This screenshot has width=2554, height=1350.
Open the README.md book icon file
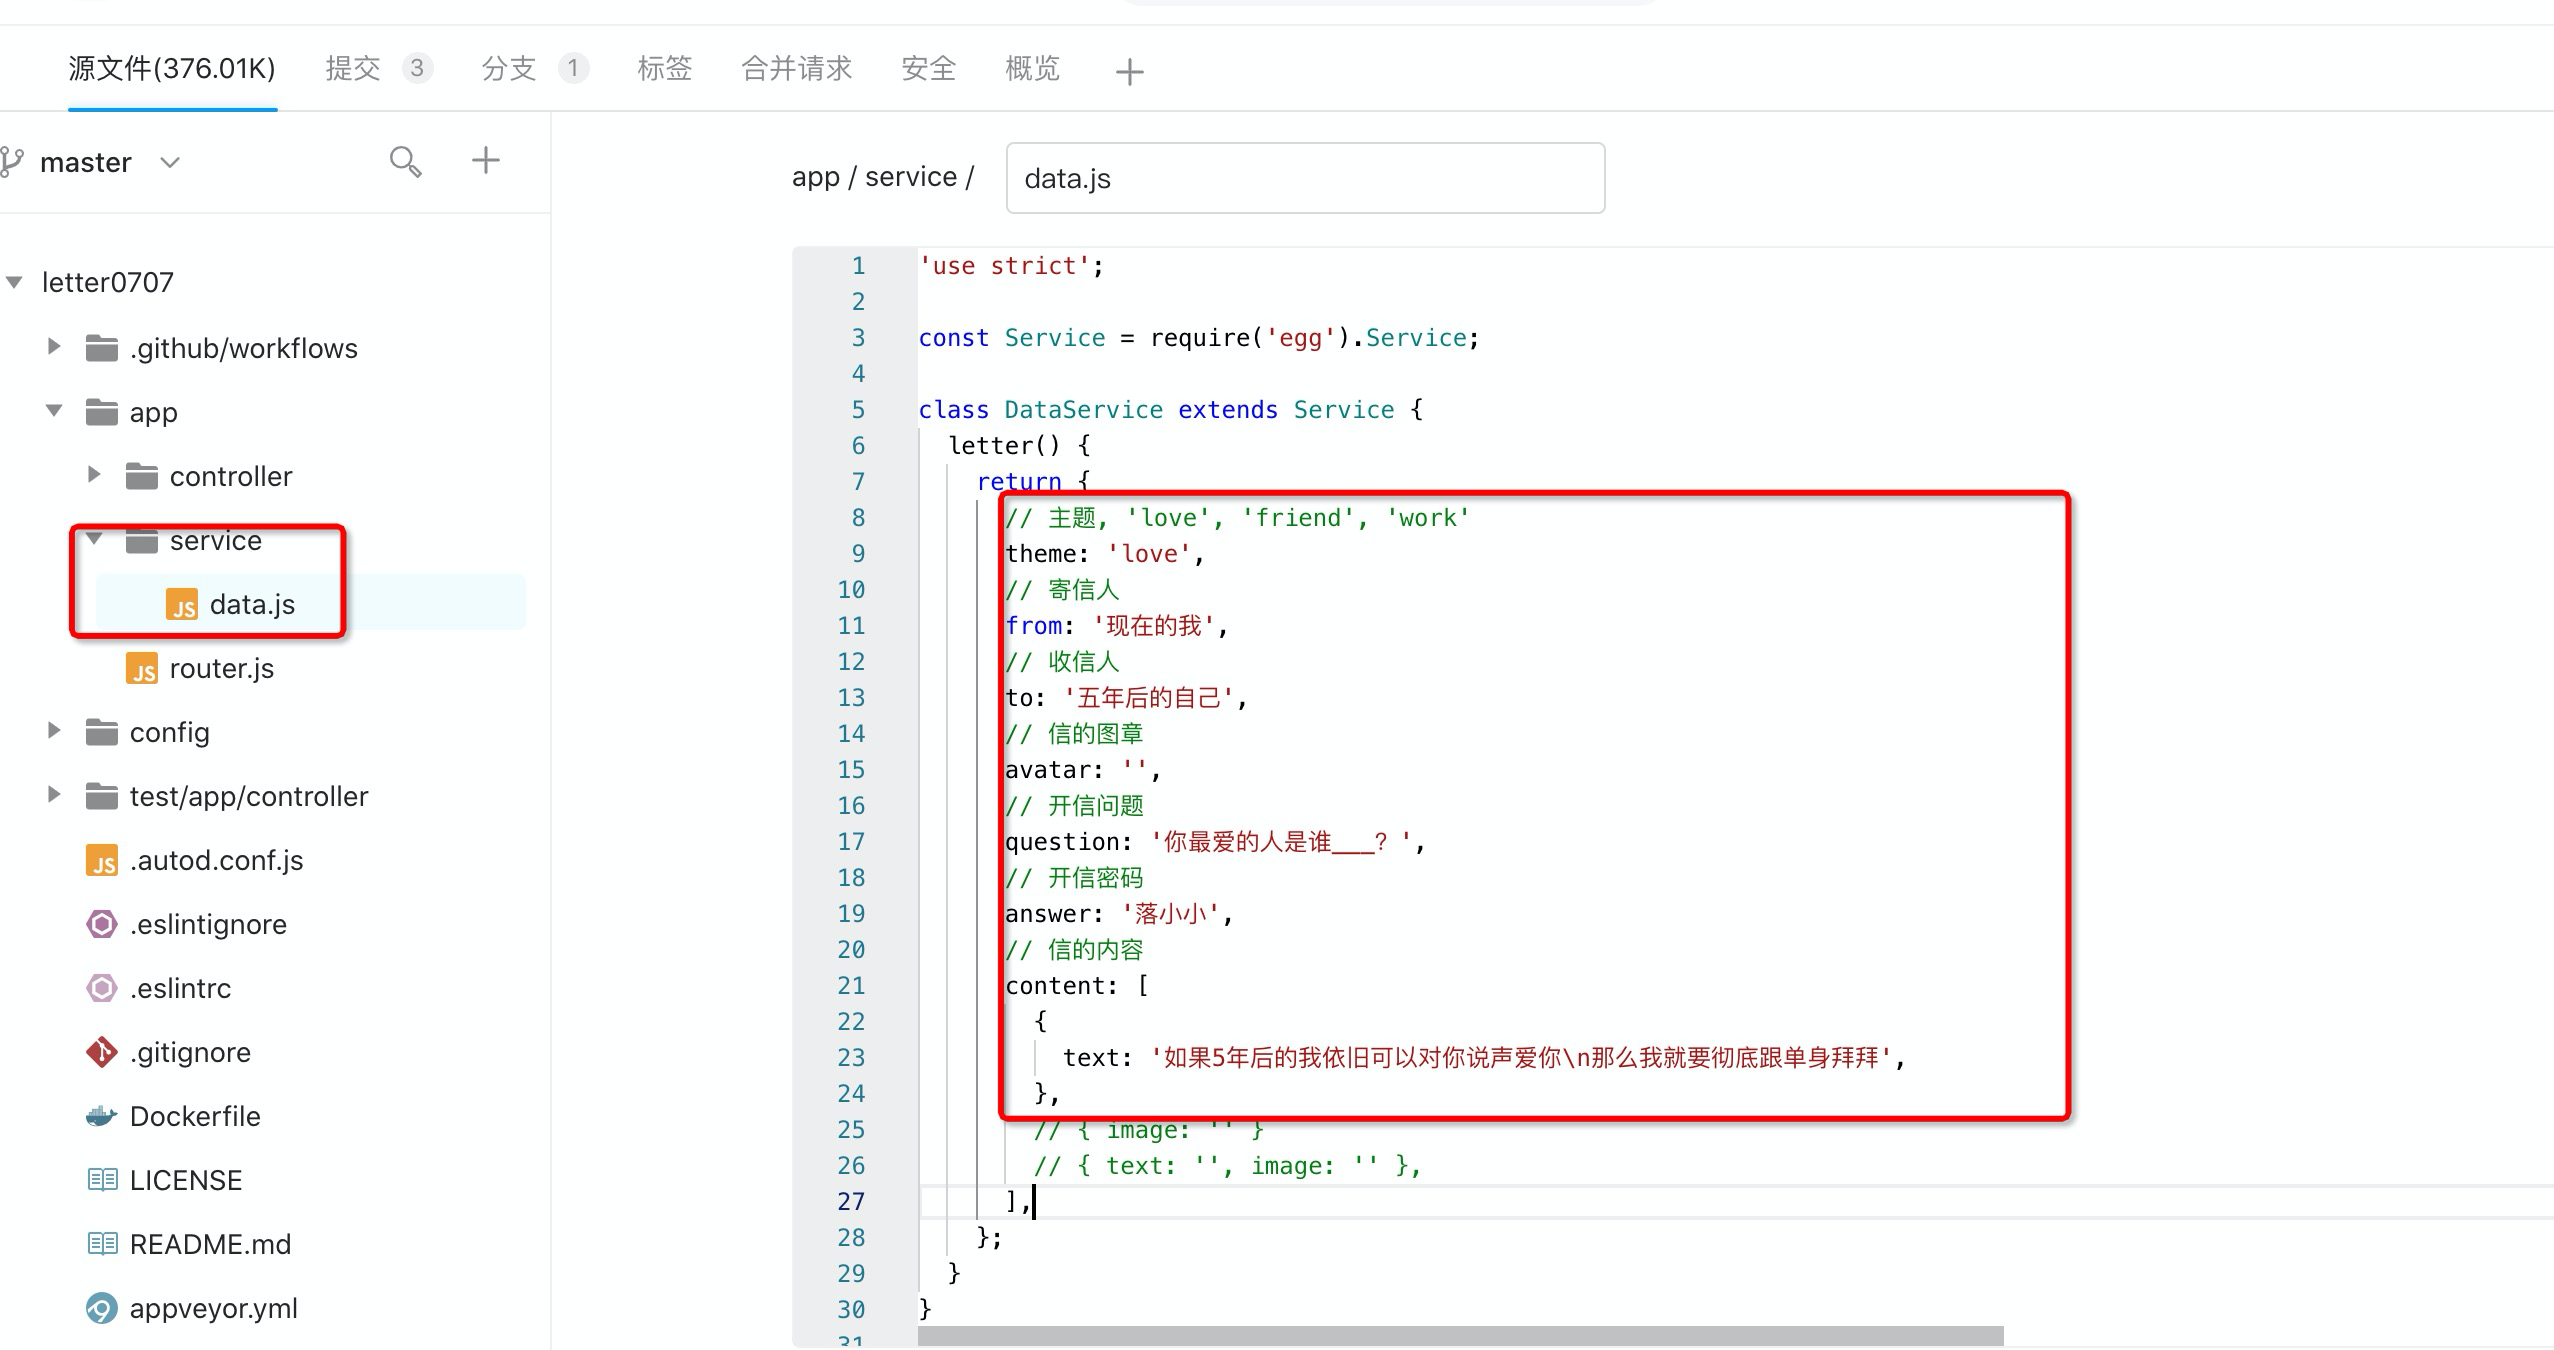[102, 1244]
